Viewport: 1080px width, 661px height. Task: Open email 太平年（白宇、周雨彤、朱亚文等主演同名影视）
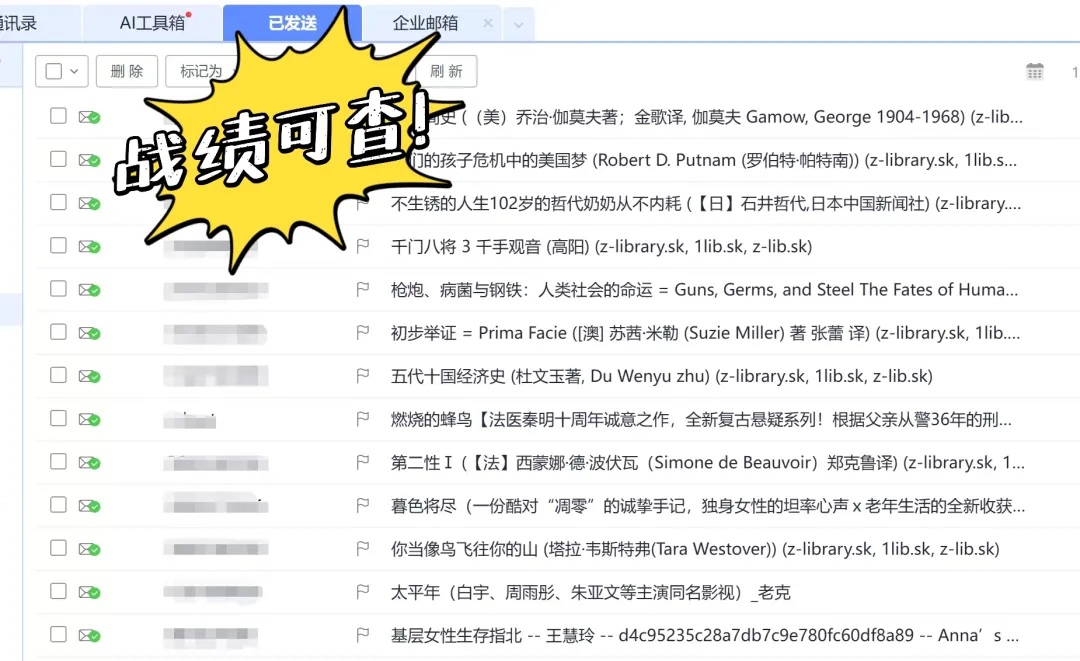(x=590, y=592)
